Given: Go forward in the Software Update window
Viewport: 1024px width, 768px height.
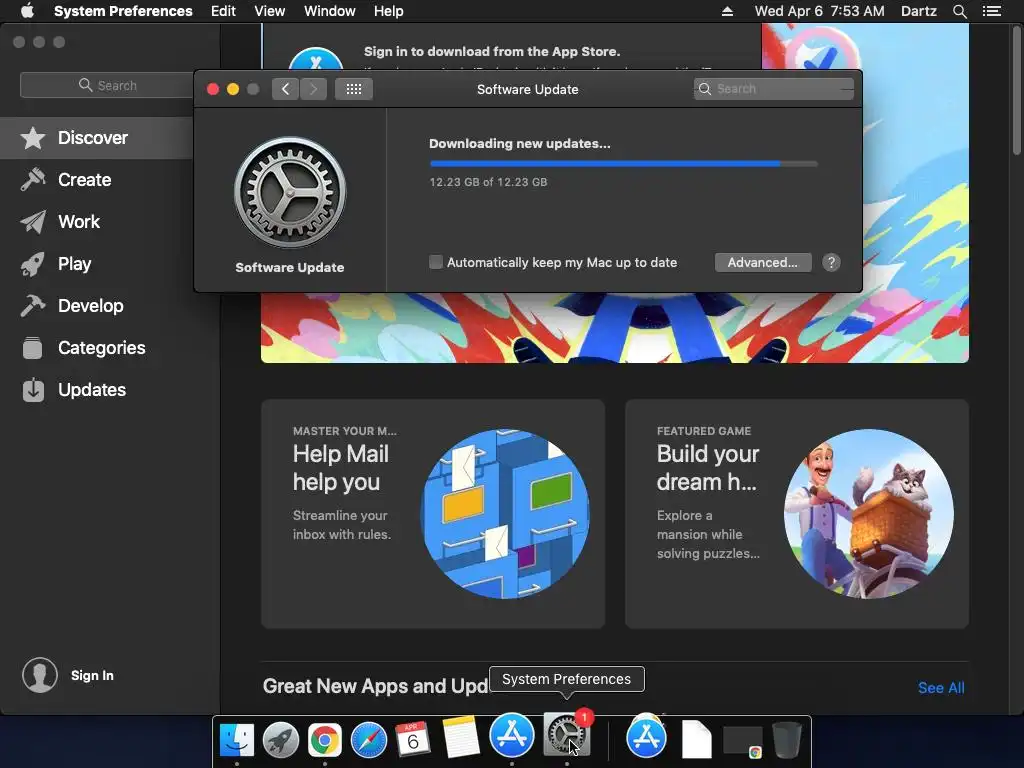Looking at the screenshot, I should coord(313,89).
